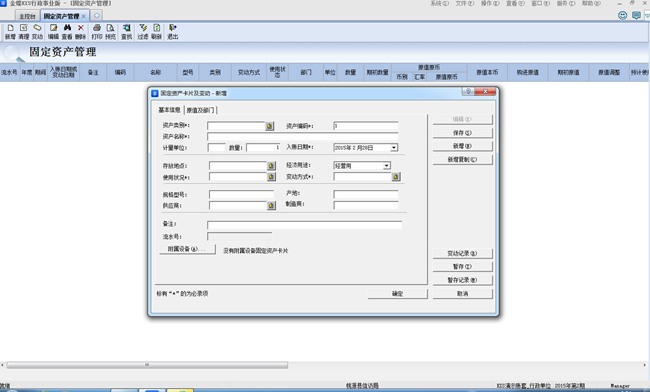
Task: Close the 固定资产管理 tab with its X
Action: (x=83, y=16)
